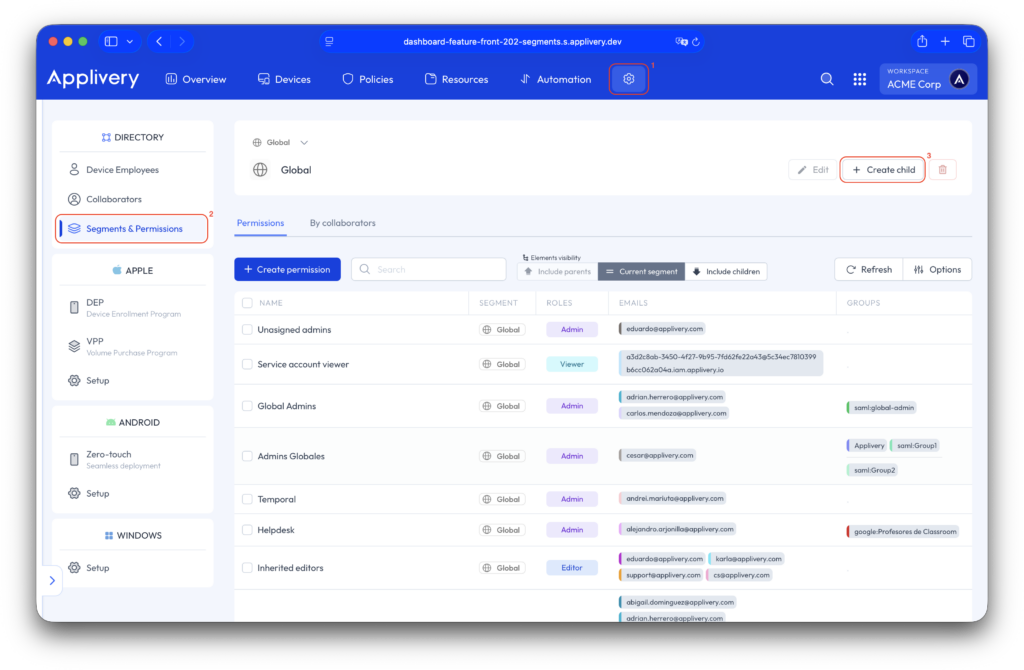
Task: Open Options via the sliders icon
Action: [x=937, y=269]
